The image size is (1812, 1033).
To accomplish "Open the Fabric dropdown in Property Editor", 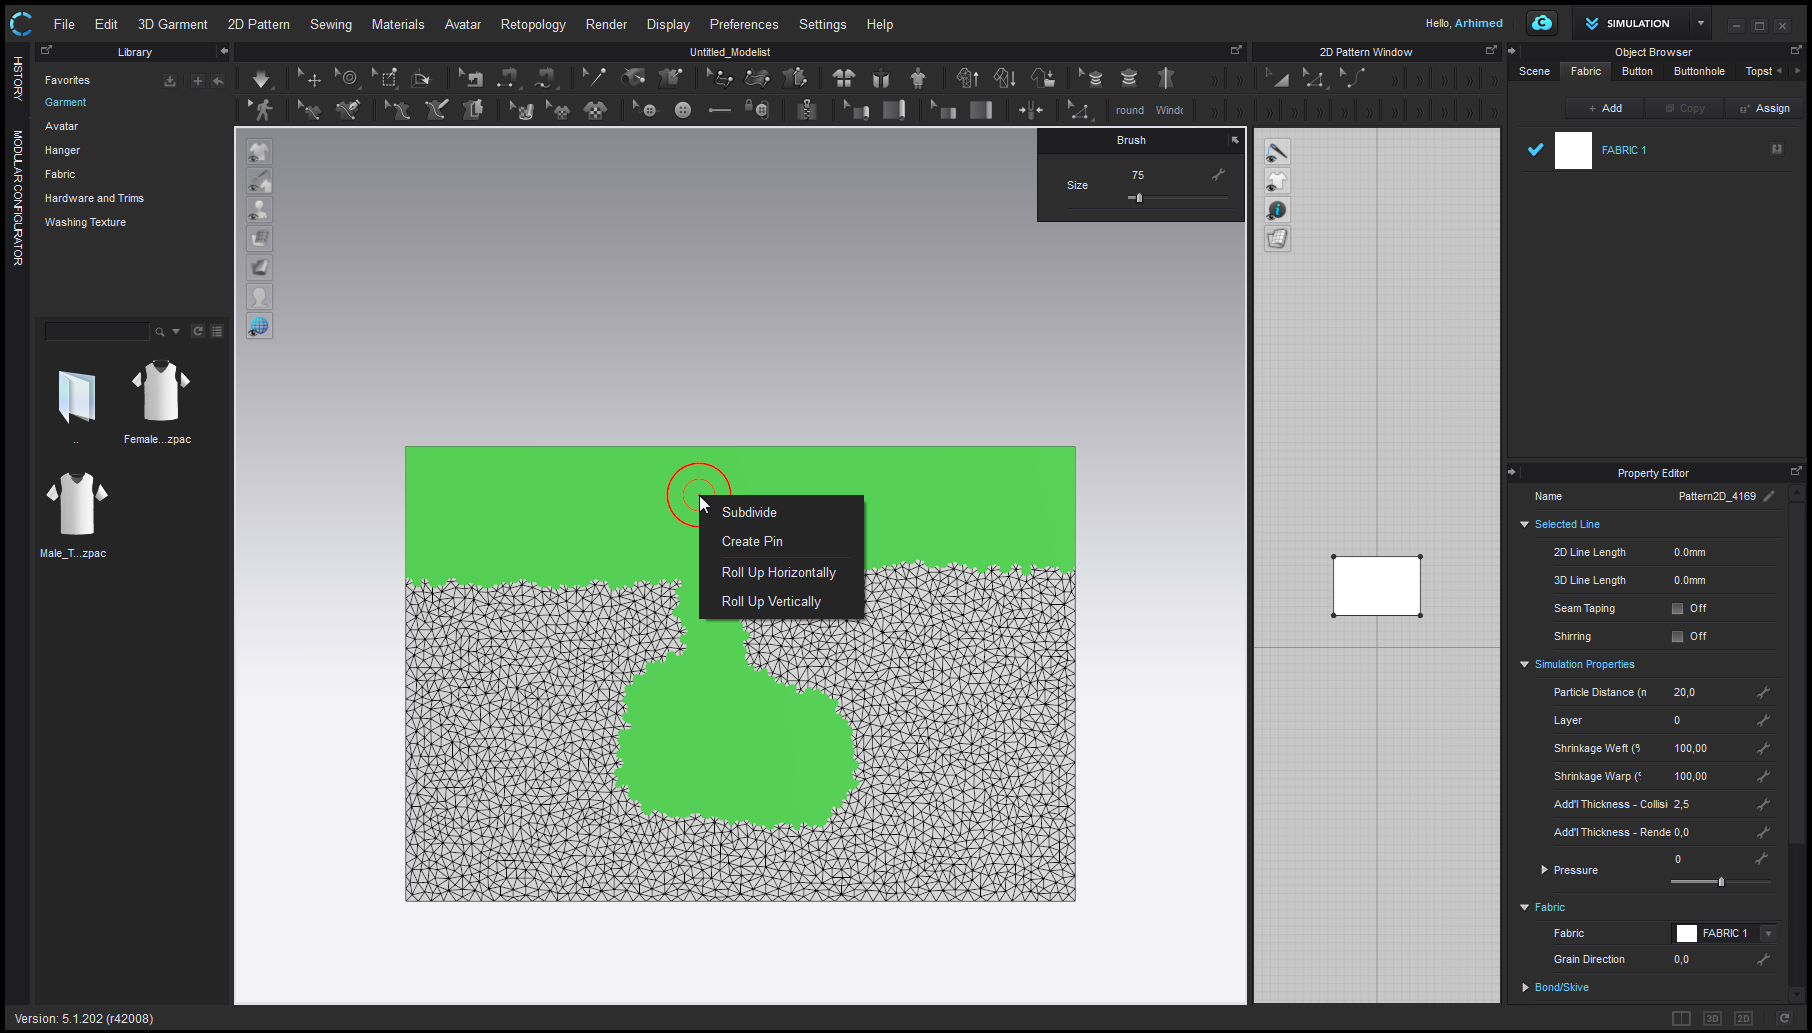I will click(x=1768, y=933).
